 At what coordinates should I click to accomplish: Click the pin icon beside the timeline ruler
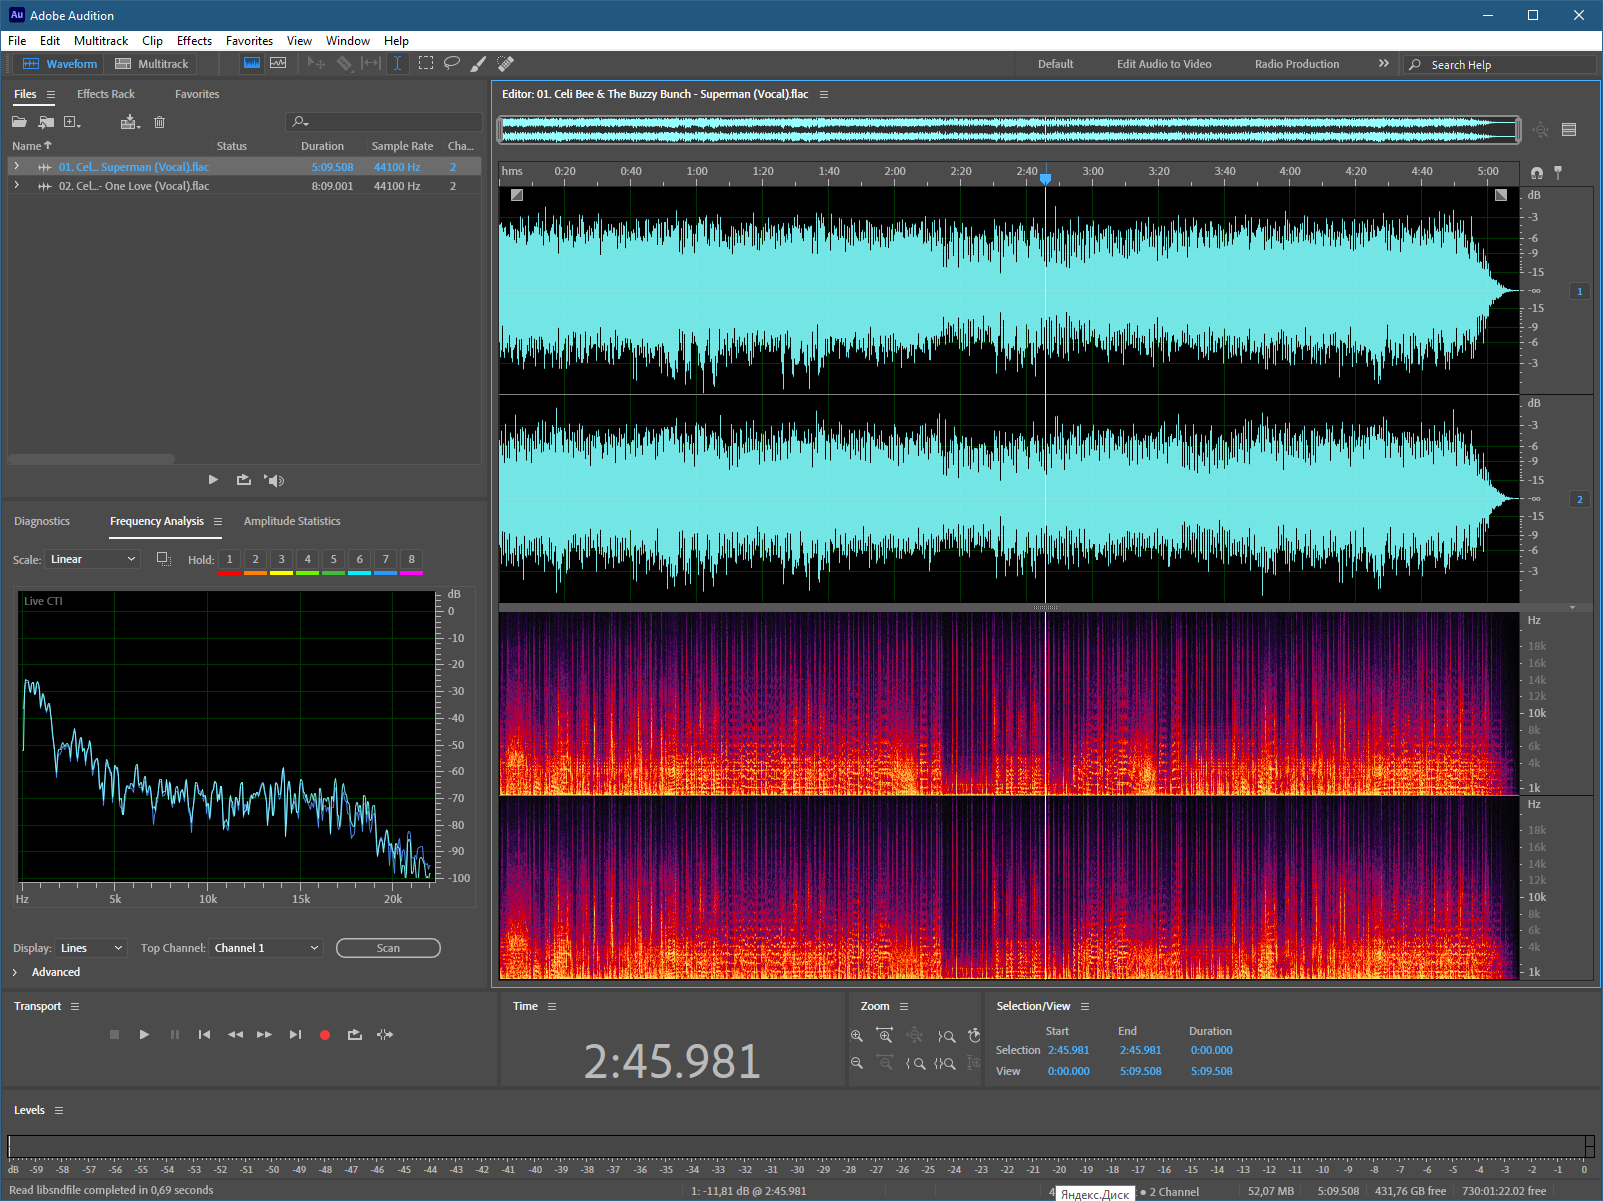pyautogui.click(x=1558, y=172)
